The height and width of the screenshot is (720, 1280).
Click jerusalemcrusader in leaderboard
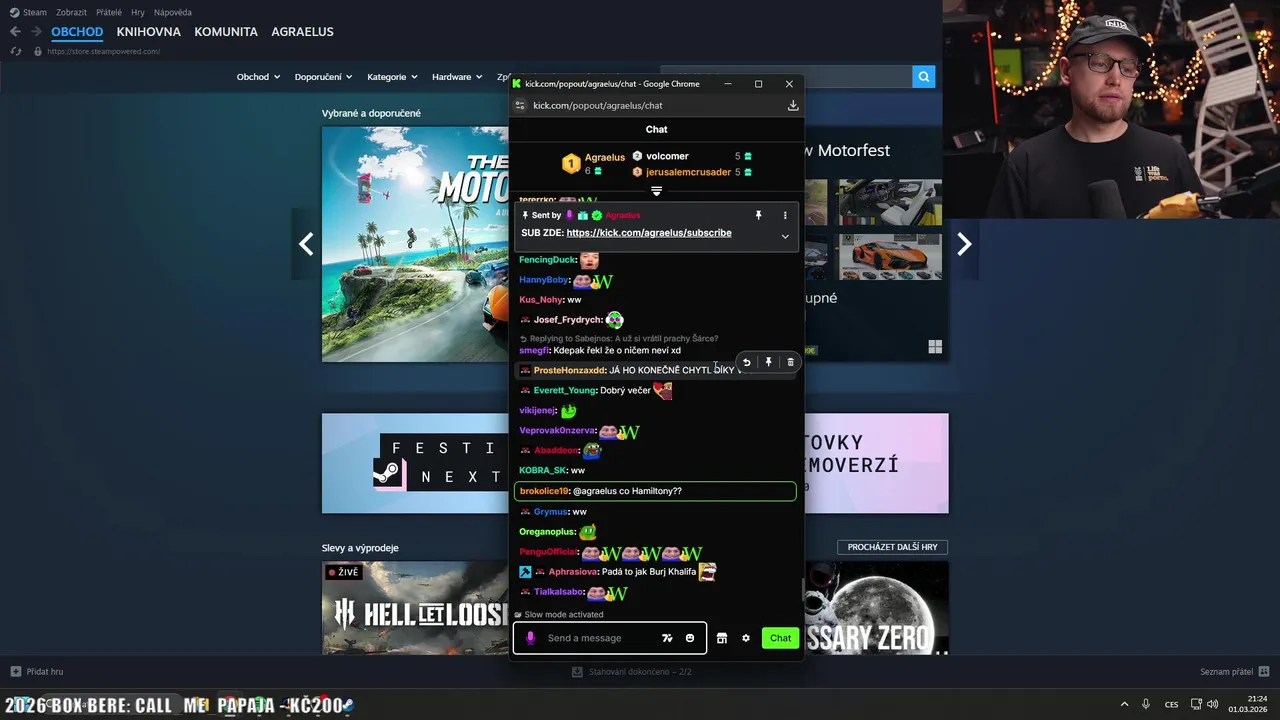[688, 172]
